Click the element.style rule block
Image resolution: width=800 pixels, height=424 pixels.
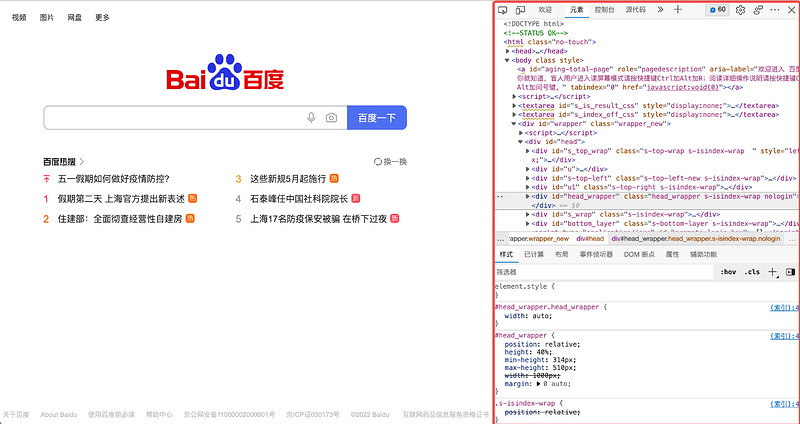[647, 290]
